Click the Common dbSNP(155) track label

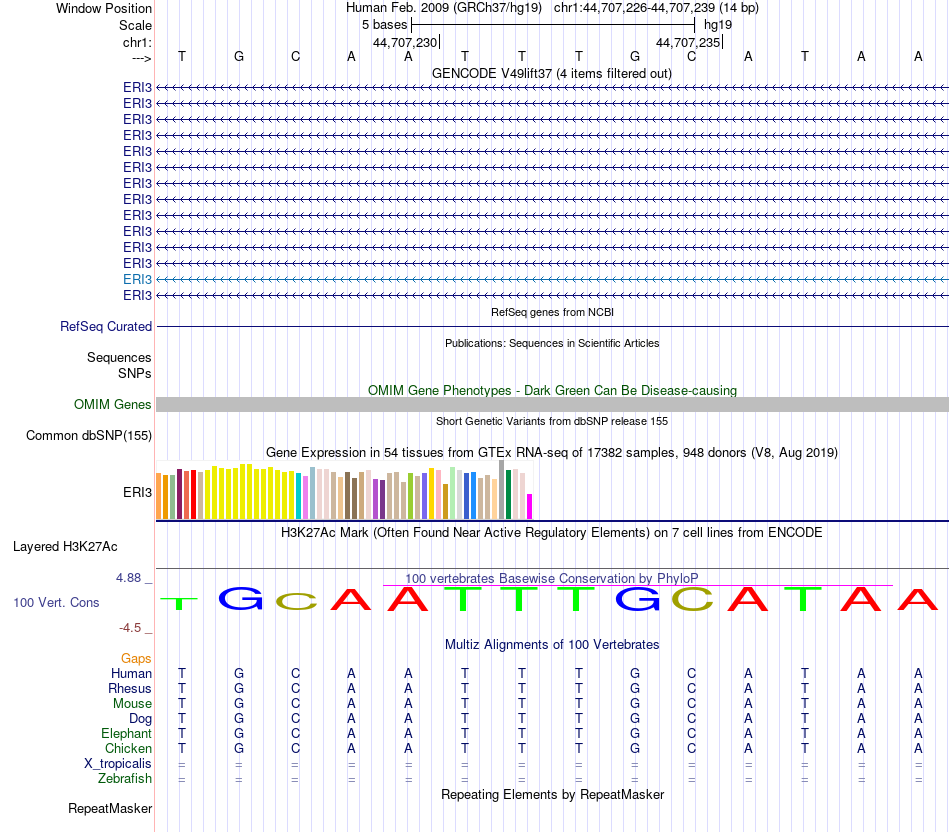(x=88, y=435)
